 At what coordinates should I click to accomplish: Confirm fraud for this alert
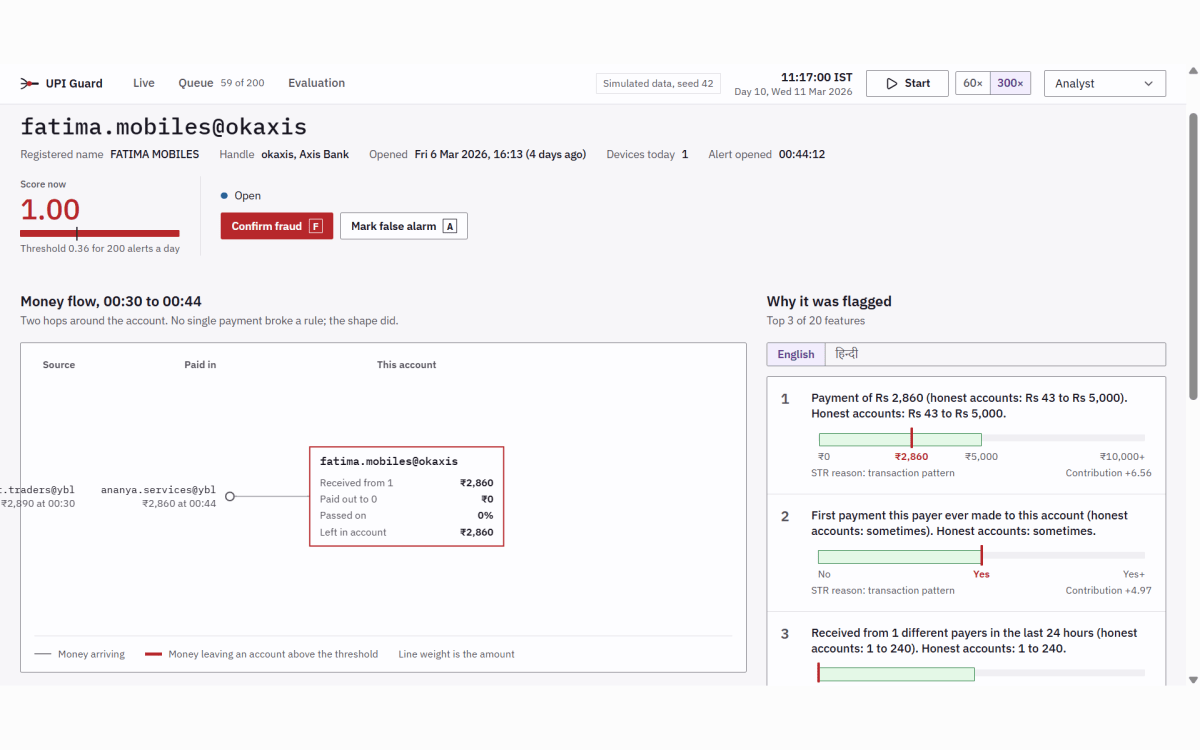[x=277, y=226]
